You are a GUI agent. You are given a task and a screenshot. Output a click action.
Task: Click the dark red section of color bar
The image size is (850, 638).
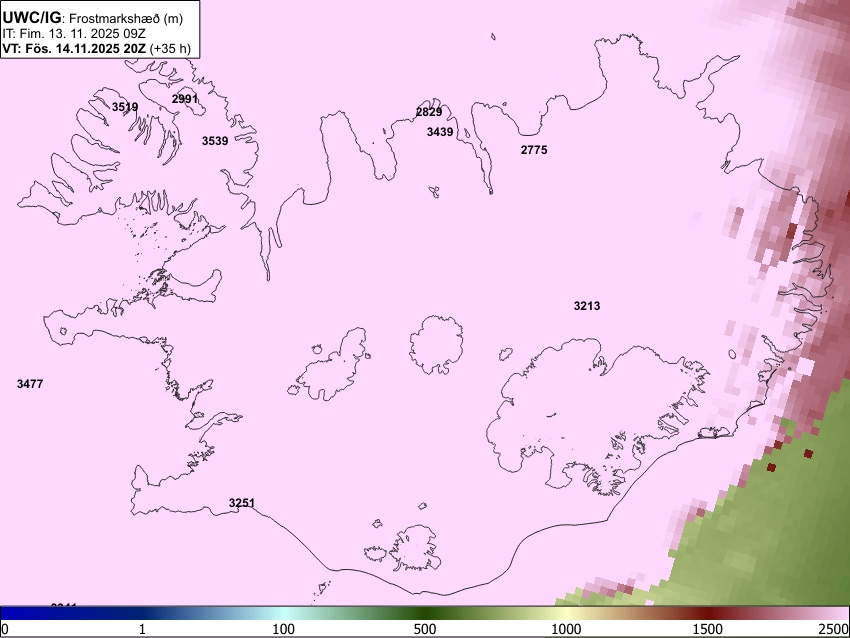pyautogui.click(x=708, y=614)
